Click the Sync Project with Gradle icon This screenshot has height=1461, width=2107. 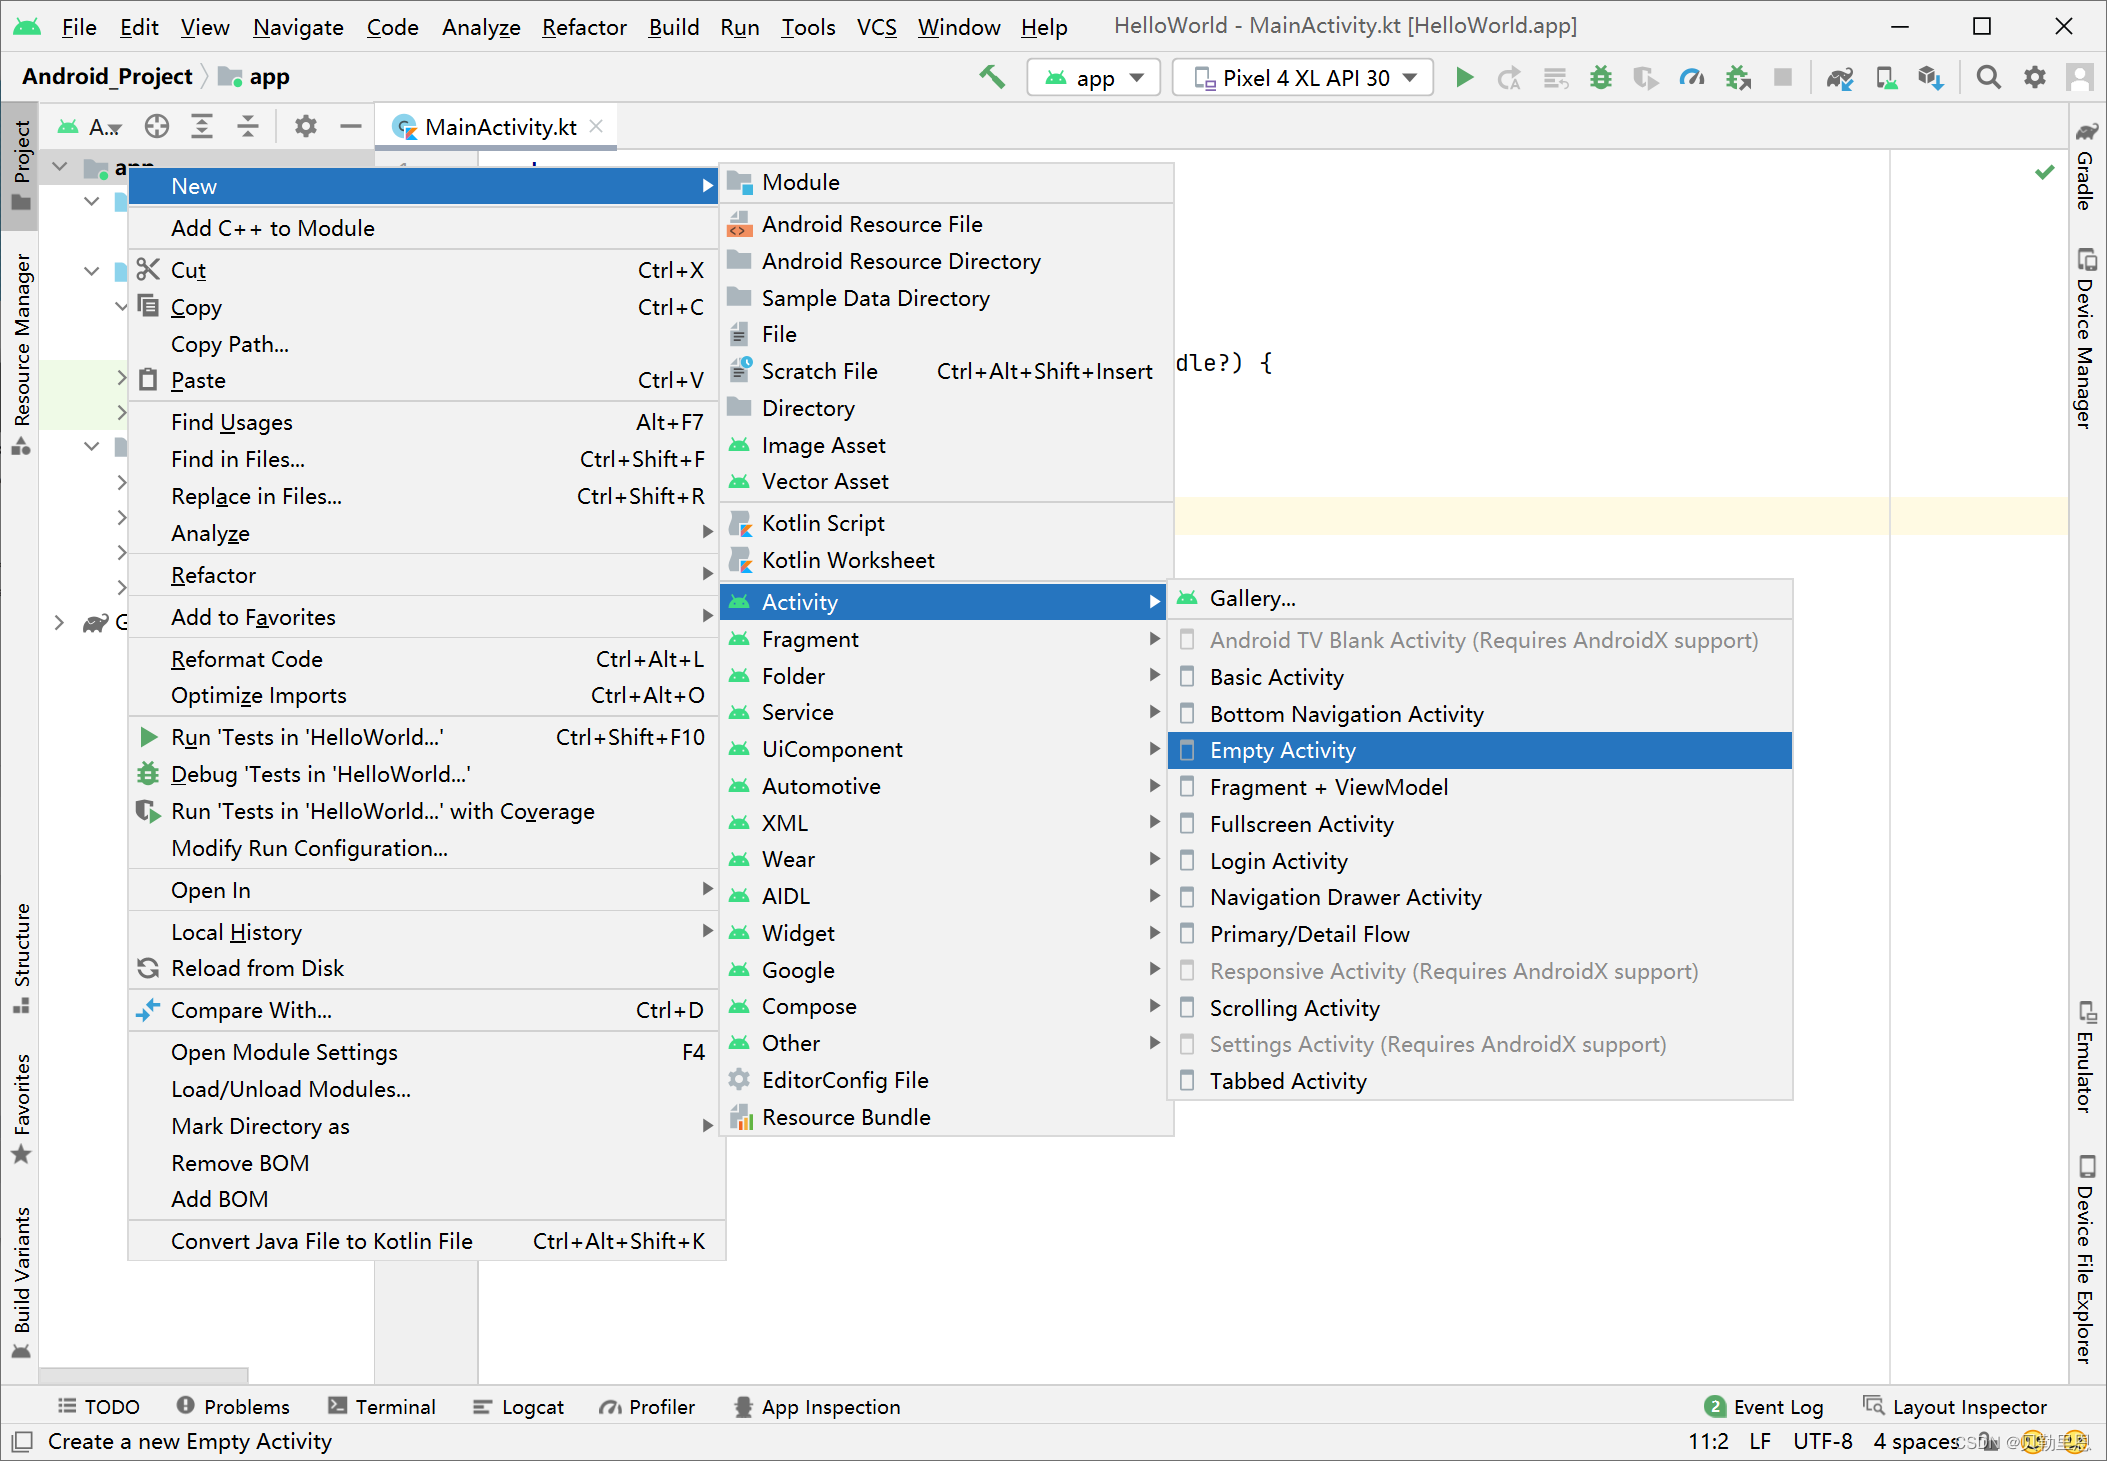pyautogui.click(x=1840, y=77)
